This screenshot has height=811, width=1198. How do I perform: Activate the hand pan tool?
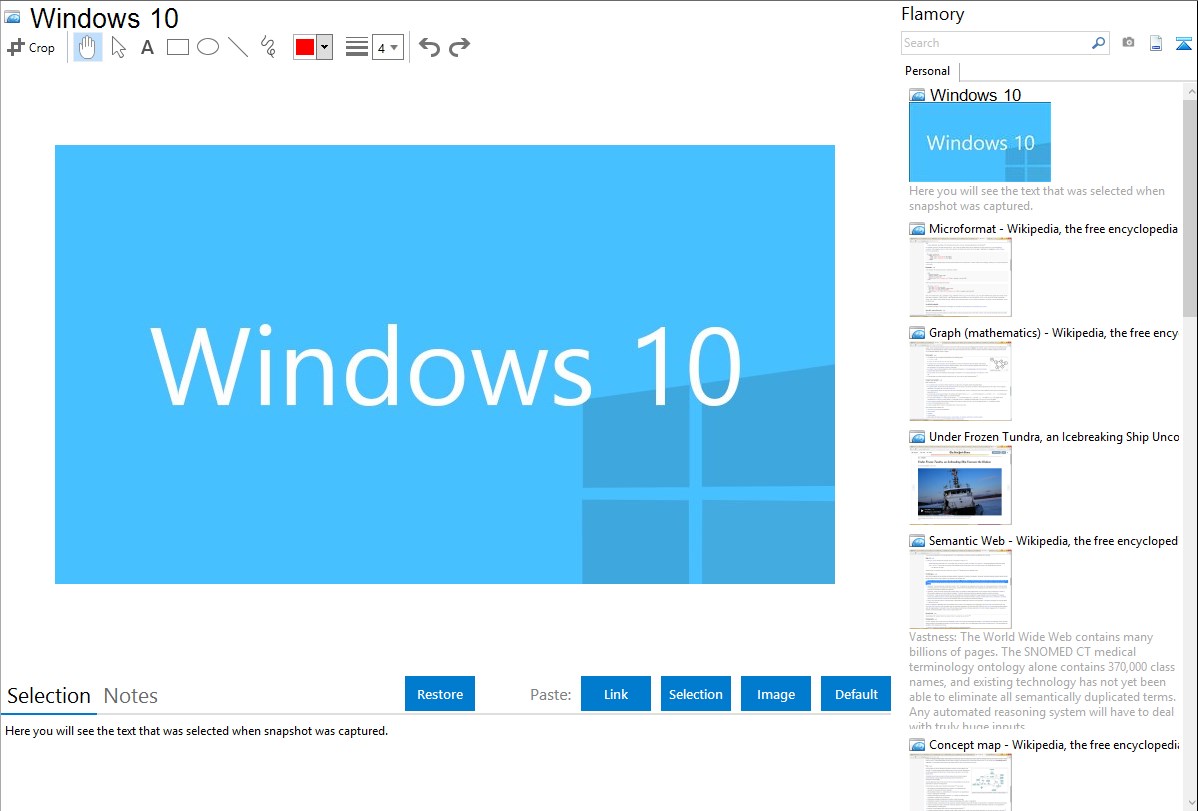(x=88, y=47)
